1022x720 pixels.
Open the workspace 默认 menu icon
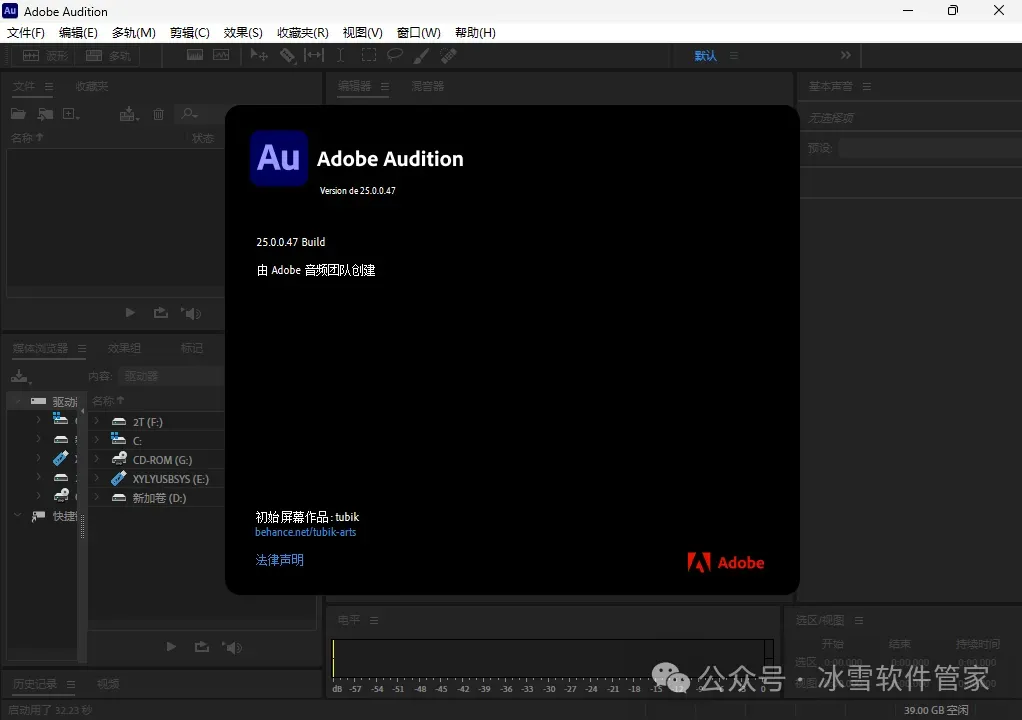734,55
